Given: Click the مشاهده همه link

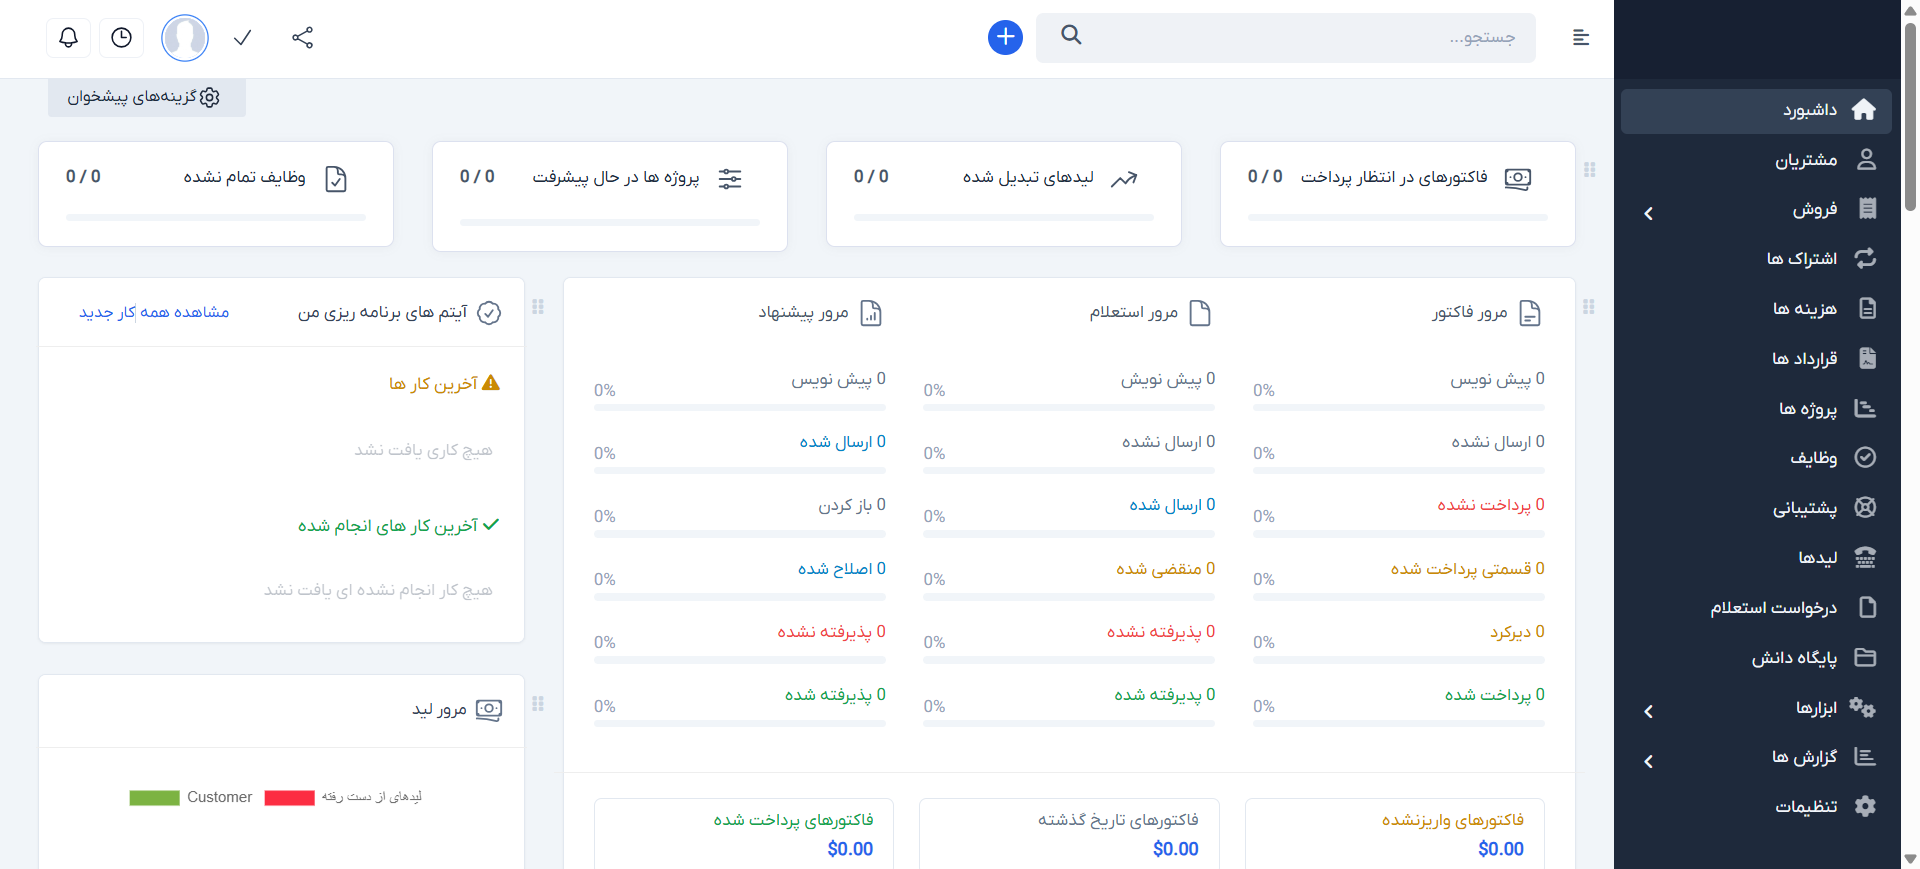Looking at the screenshot, I should click(x=184, y=312).
